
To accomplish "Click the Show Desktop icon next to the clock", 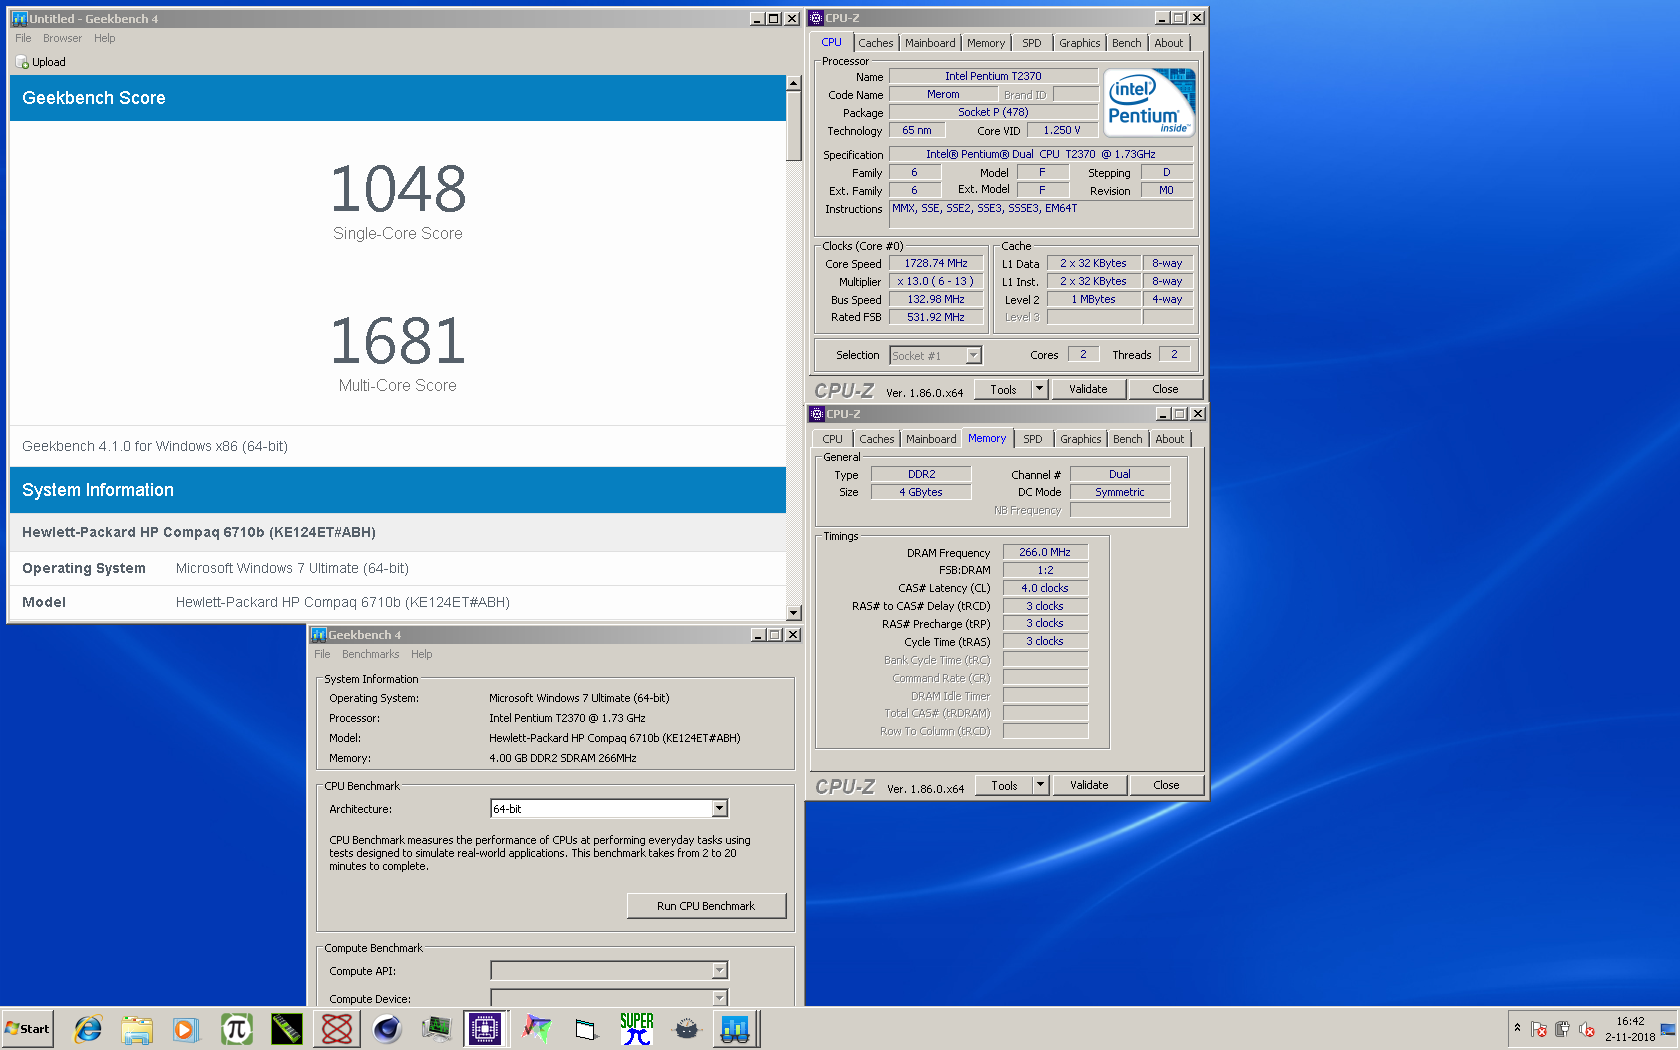I will pos(1668,1029).
